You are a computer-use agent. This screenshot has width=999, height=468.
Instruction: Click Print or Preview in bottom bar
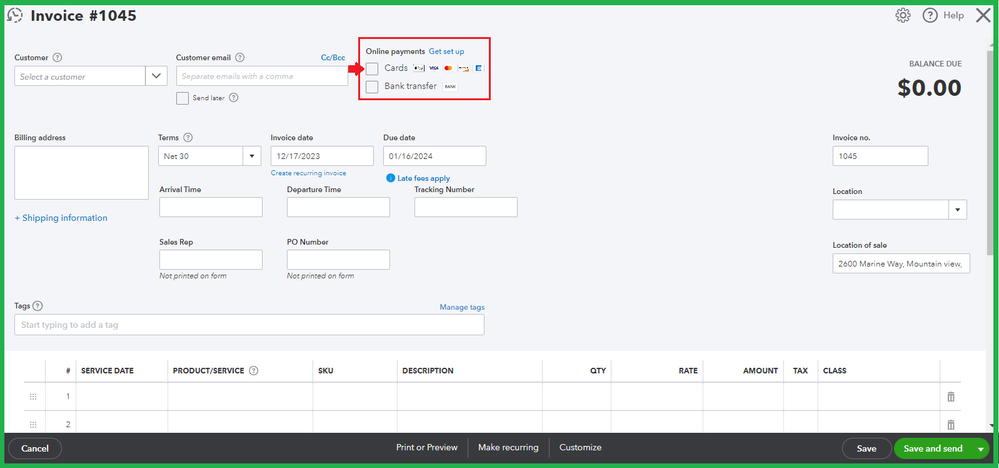pyautogui.click(x=427, y=448)
